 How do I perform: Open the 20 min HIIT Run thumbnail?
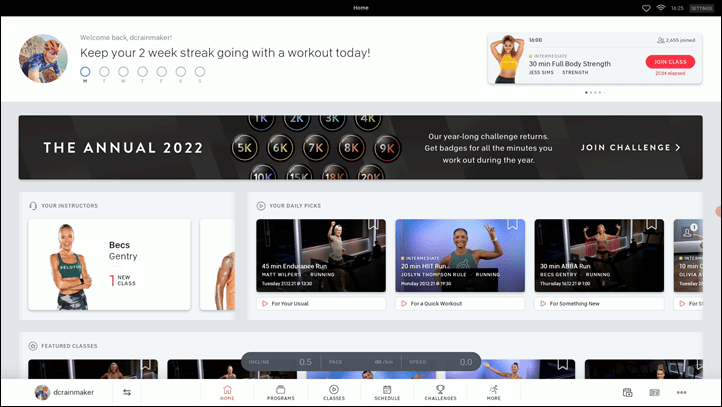[460, 256]
